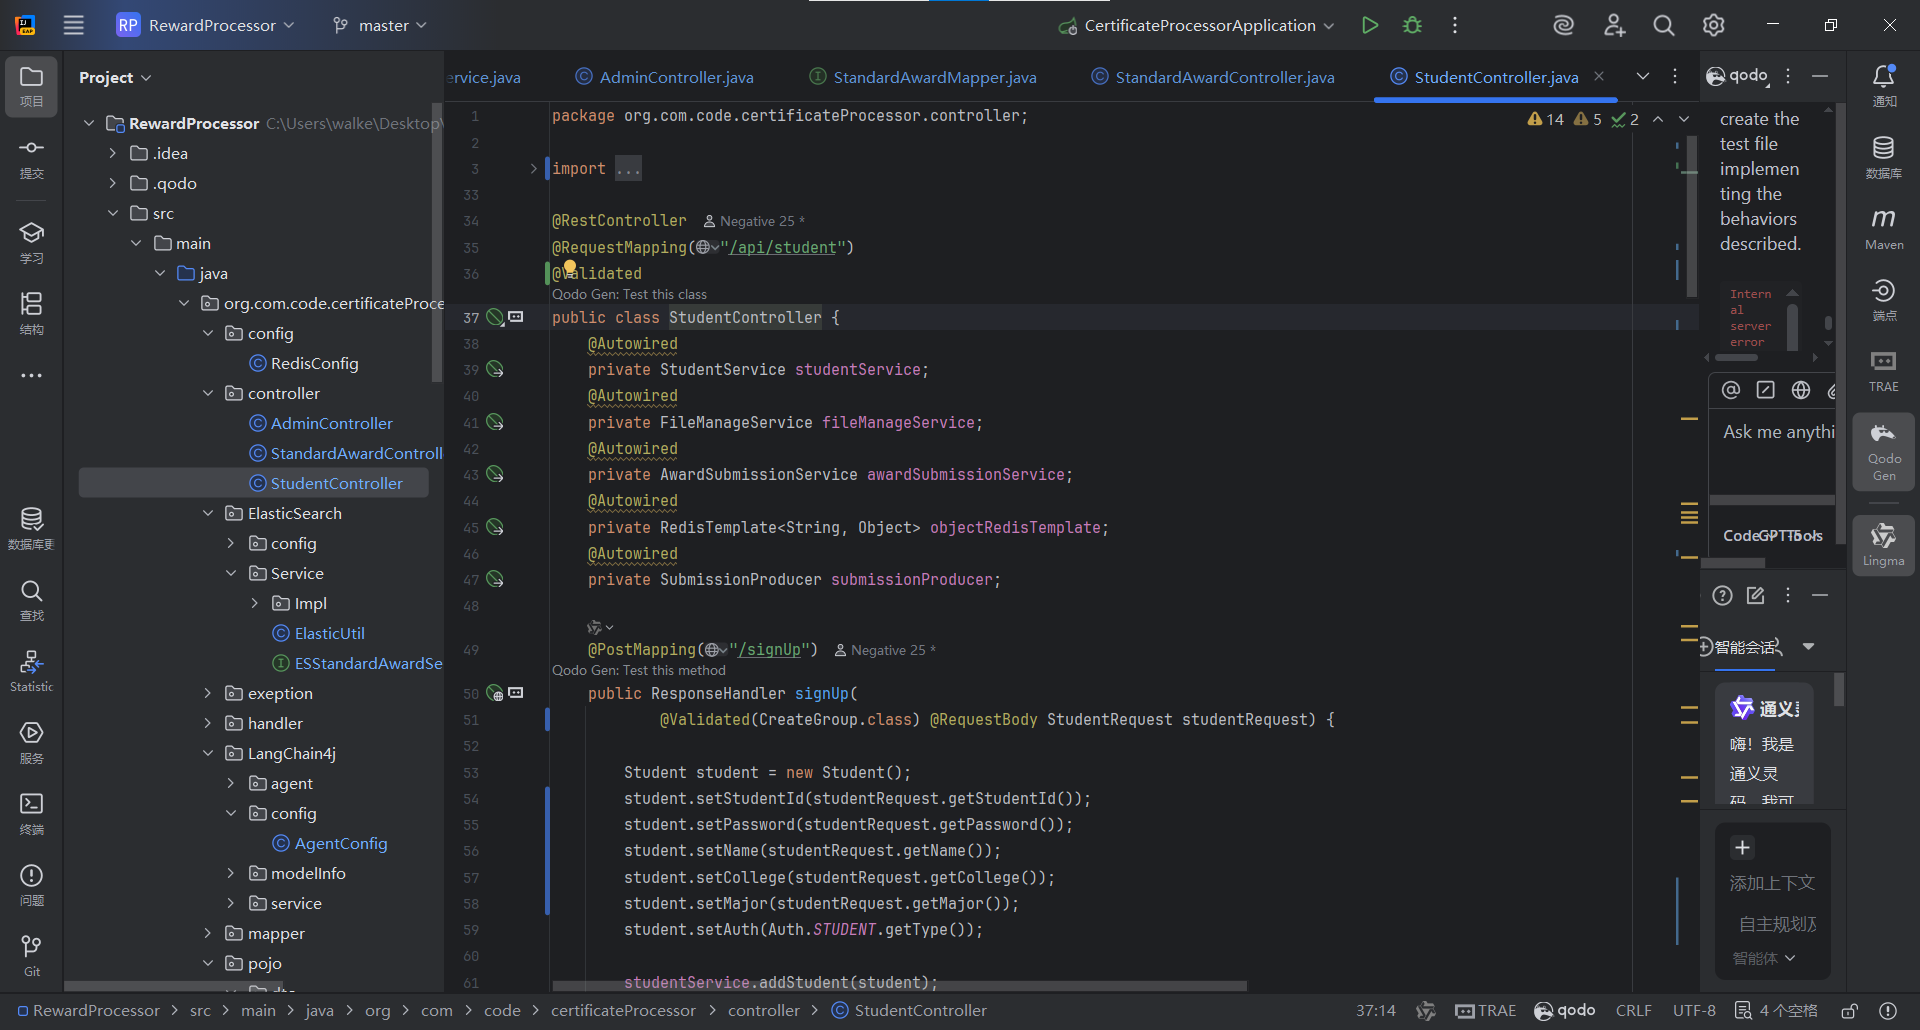Open the Problems tool window
The height and width of the screenshot is (1030, 1920).
click(x=31, y=885)
